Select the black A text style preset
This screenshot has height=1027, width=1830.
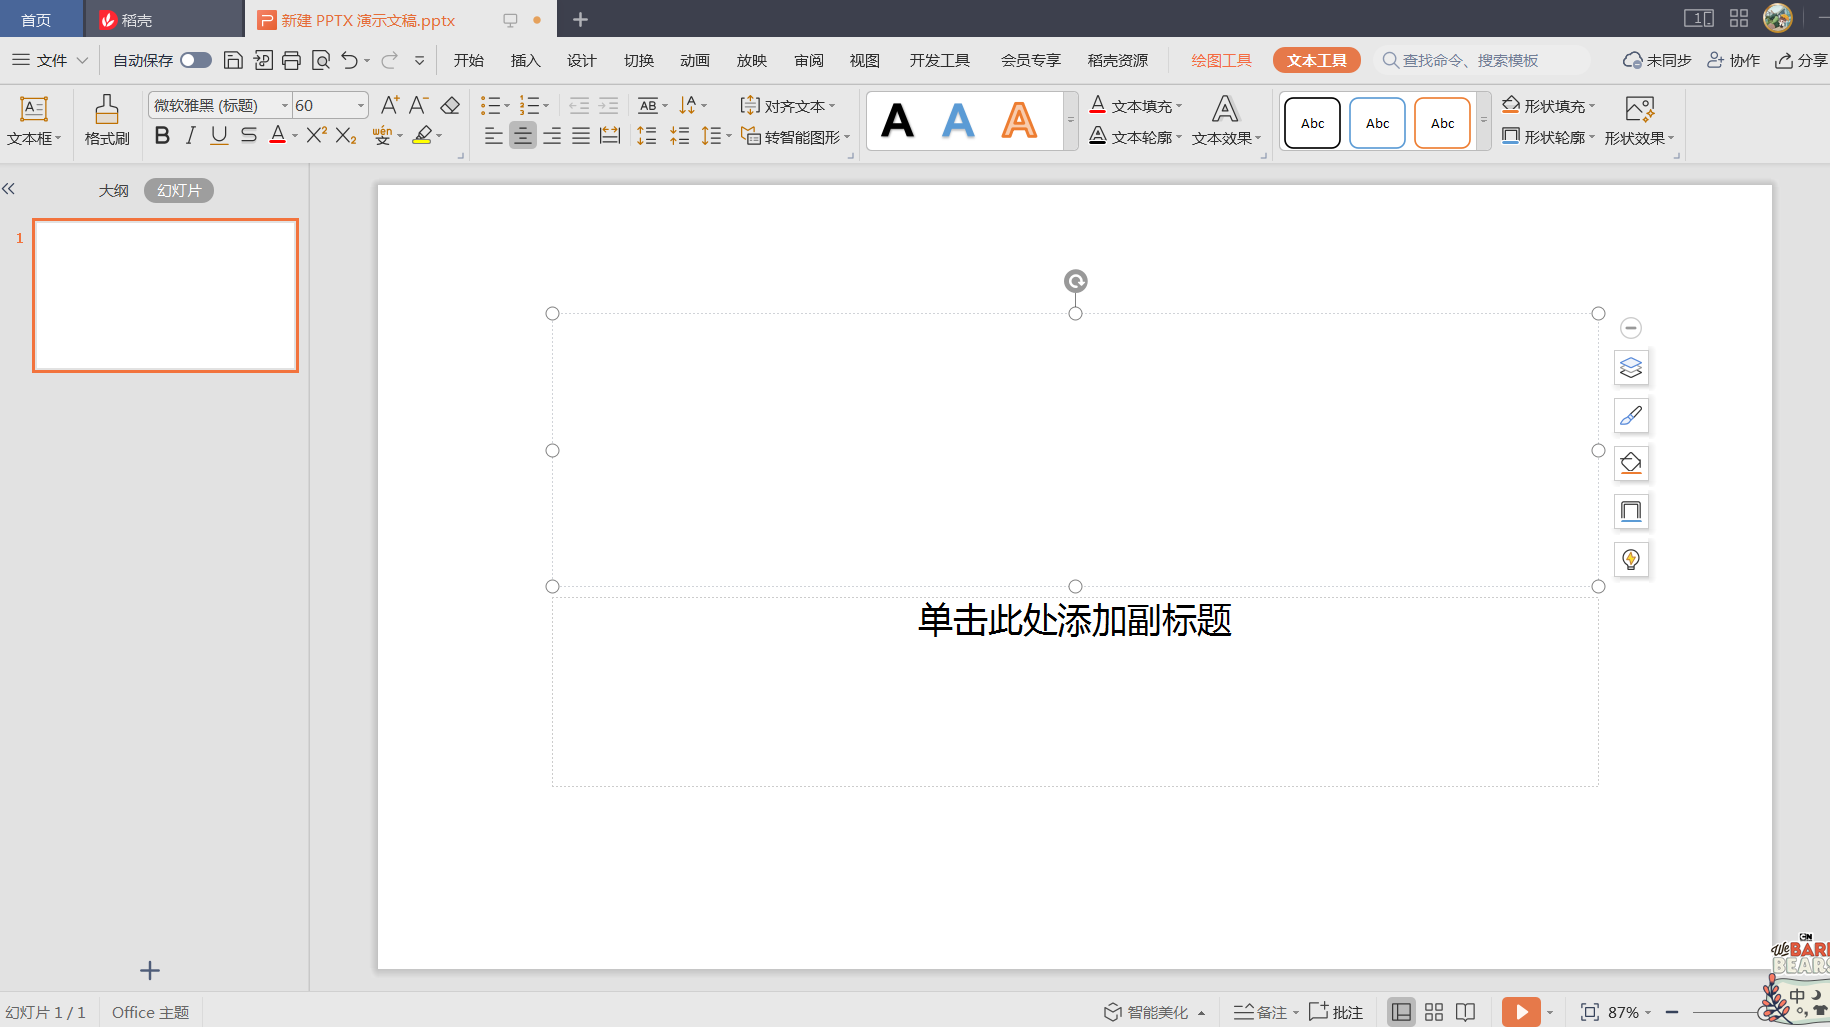point(898,121)
